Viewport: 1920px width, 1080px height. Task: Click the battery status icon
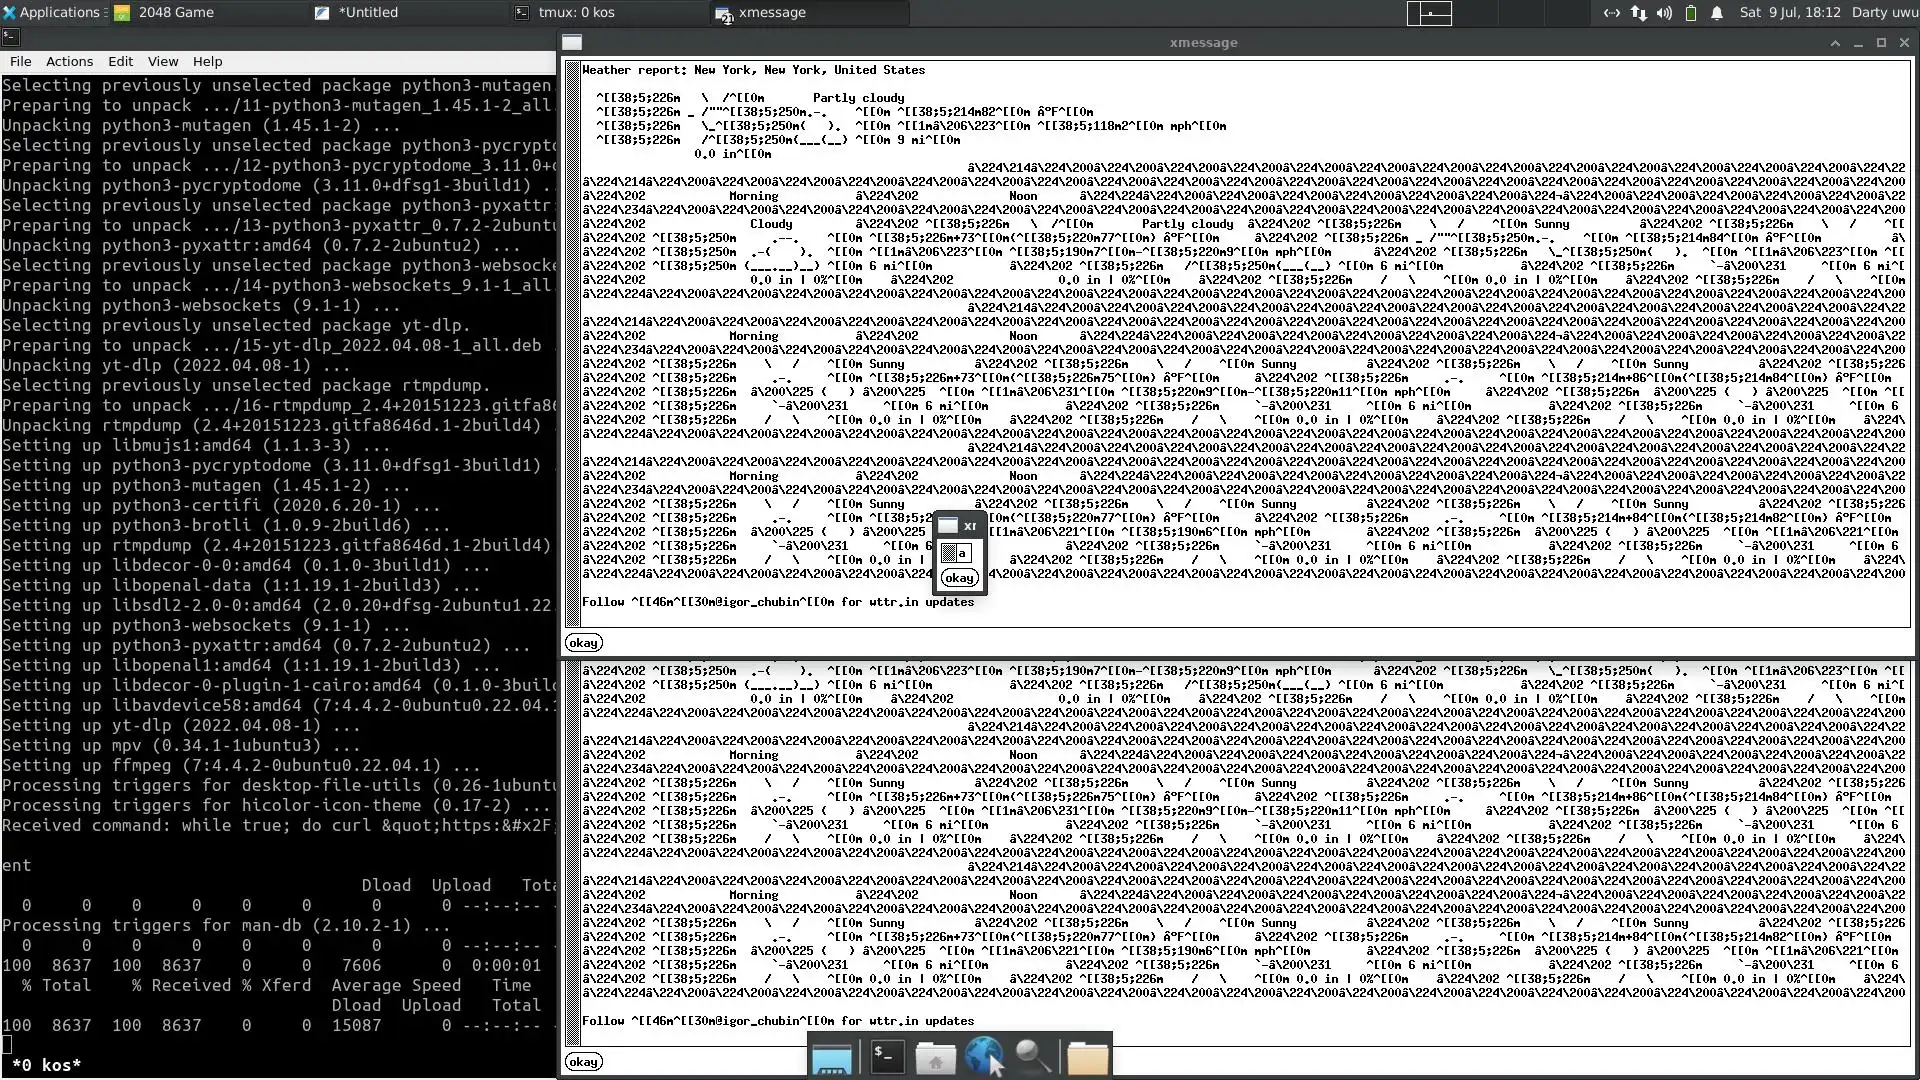1691,13
